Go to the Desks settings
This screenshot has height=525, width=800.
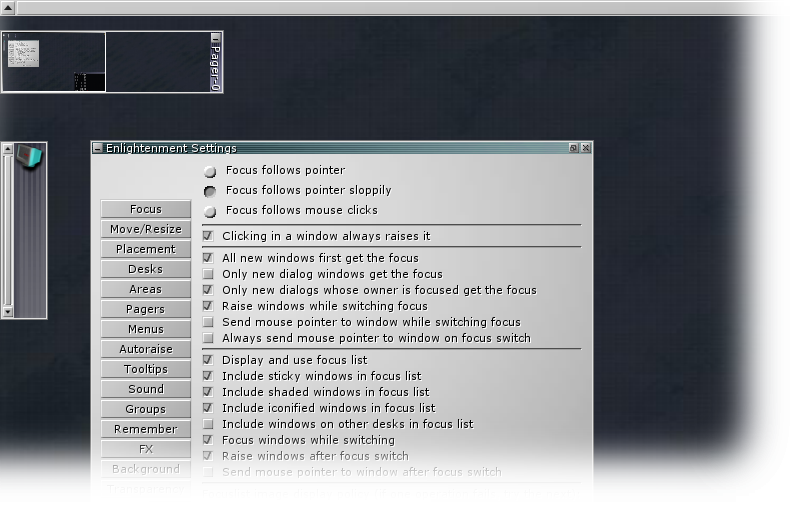point(146,269)
